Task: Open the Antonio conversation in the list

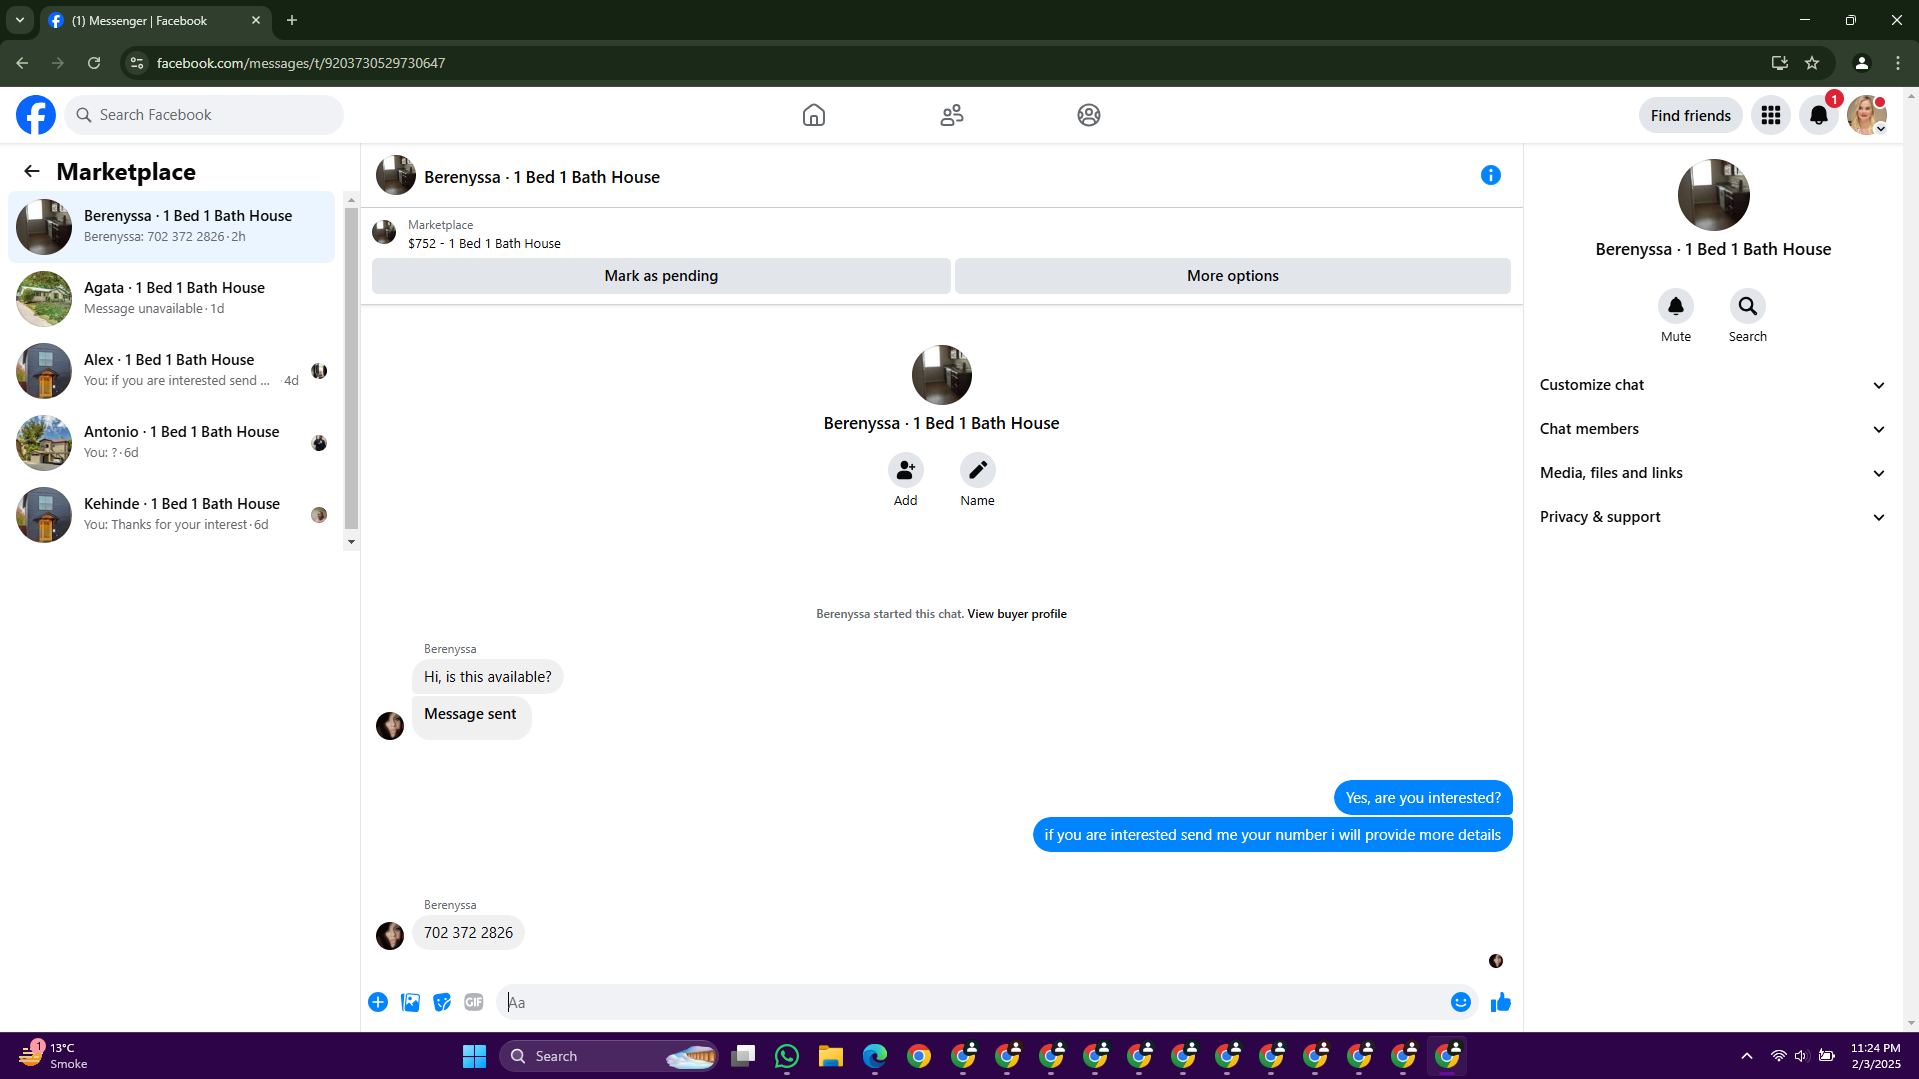Action: click(x=171, y=443)
